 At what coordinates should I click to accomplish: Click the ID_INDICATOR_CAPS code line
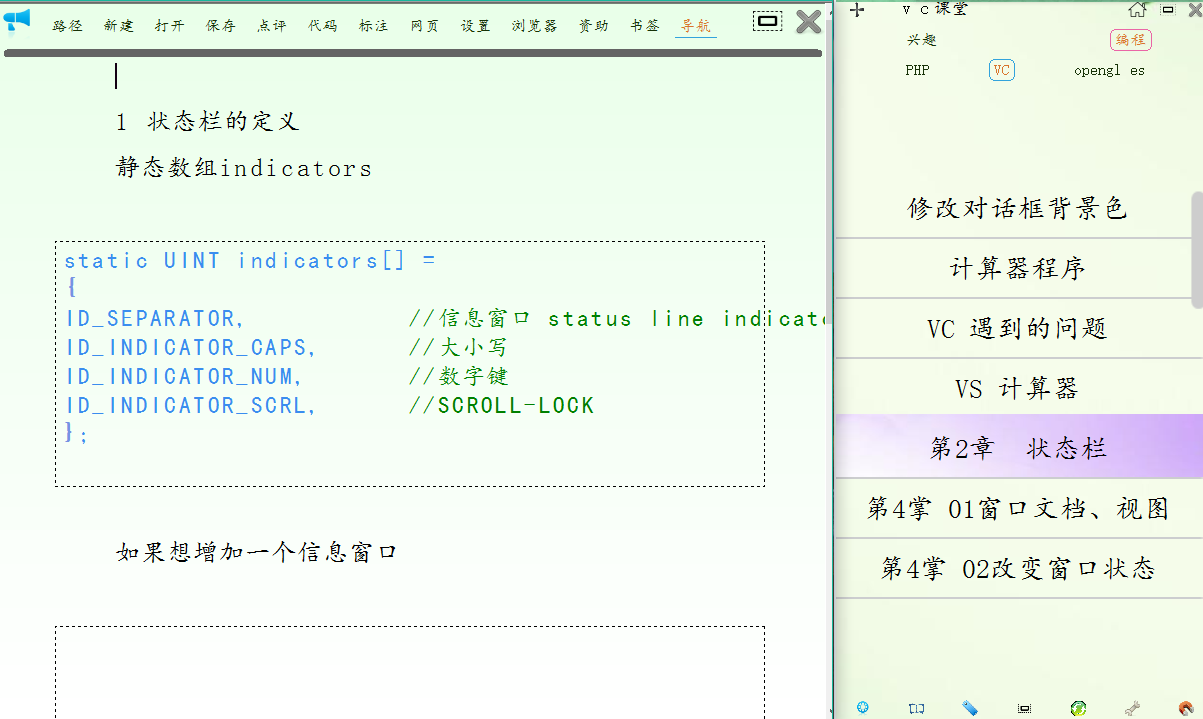click(x=191, y=348)
